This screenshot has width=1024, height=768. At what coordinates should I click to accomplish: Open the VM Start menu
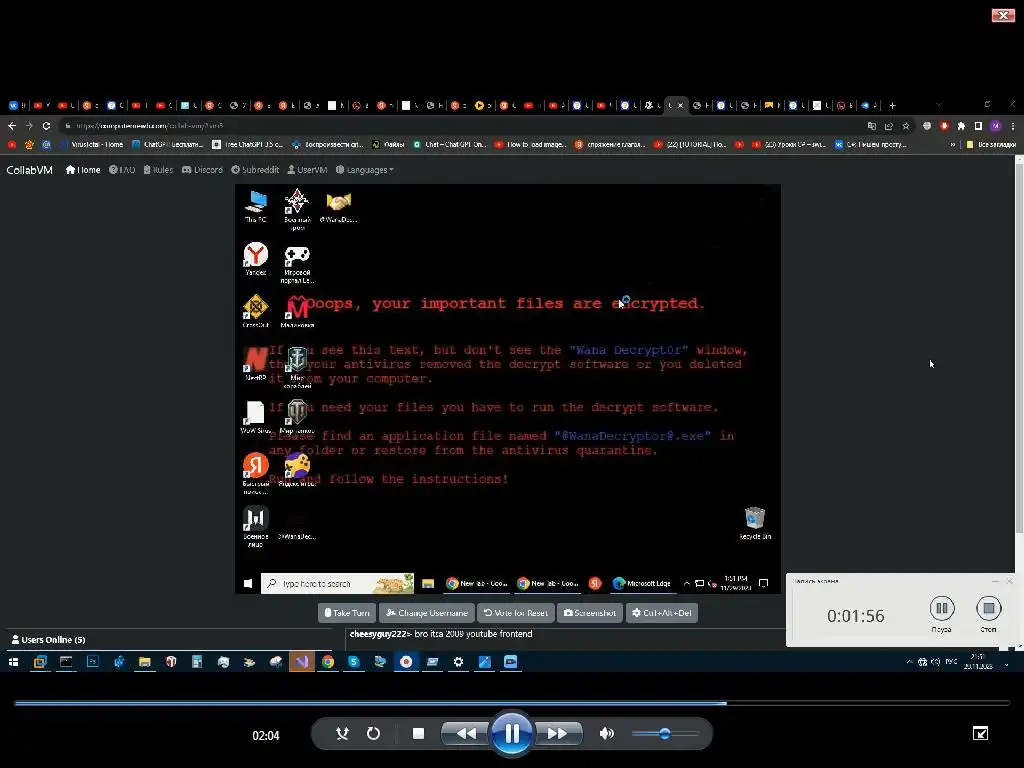[248, 583]
